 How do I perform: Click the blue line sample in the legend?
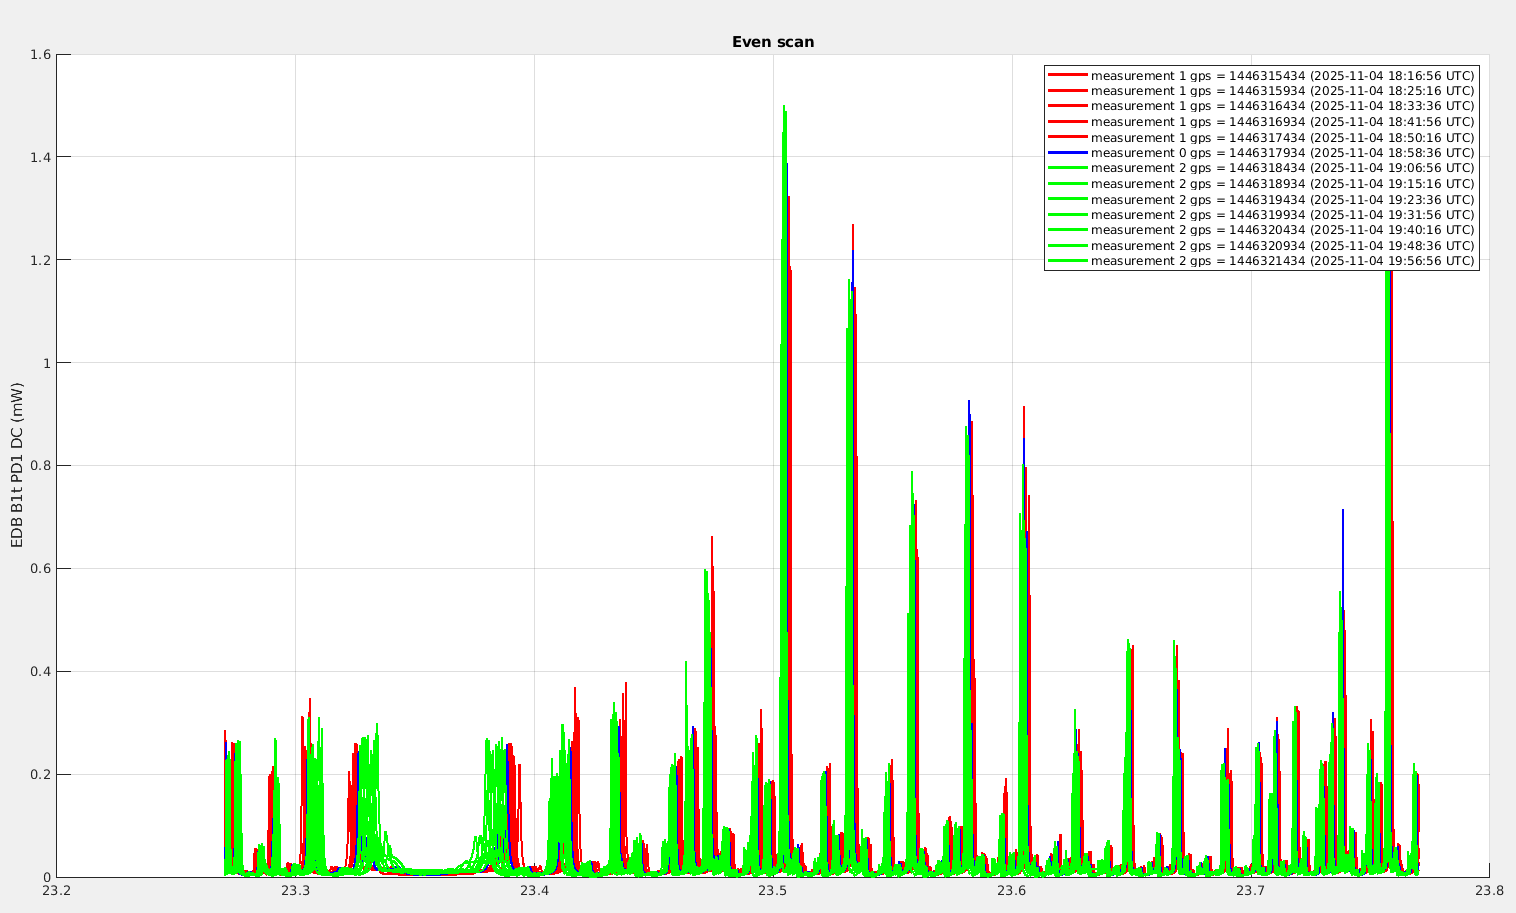coord(1067,153)
